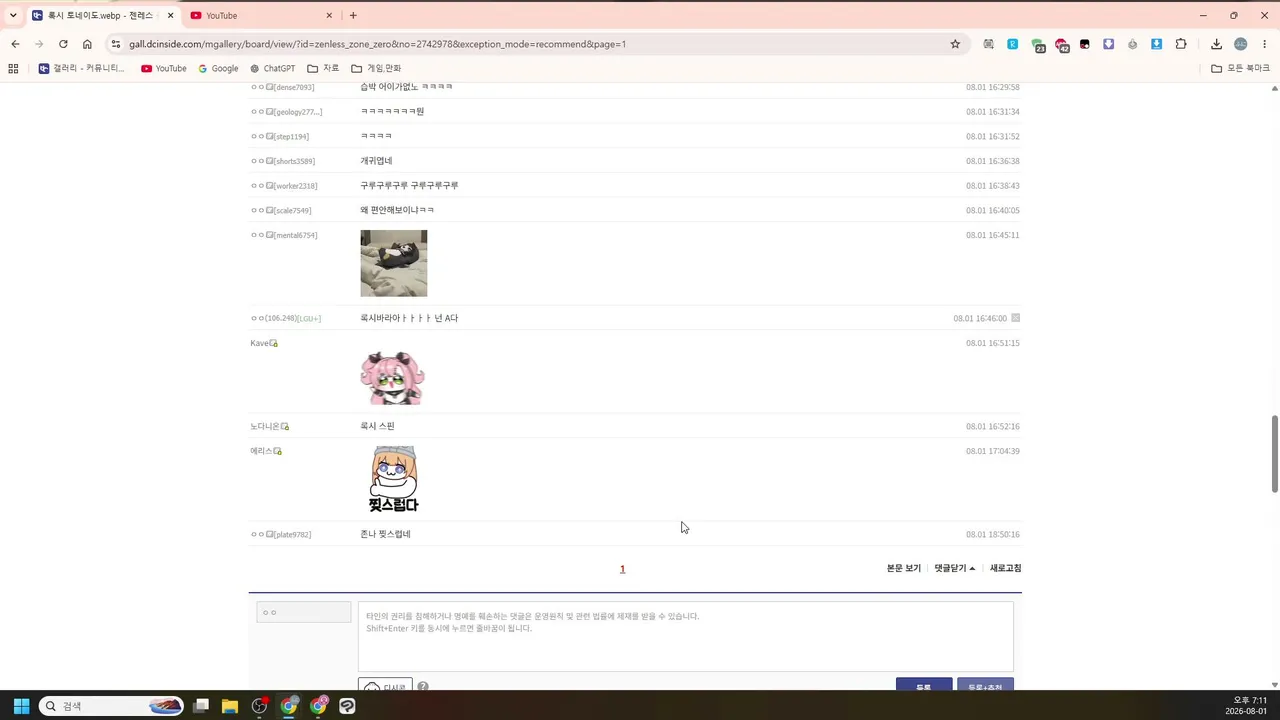The width and height of the screenshot is (1280, 720).
Task: Click the extension icon with badge 23
Action: pyautogui.click(x=1038, y=45)
